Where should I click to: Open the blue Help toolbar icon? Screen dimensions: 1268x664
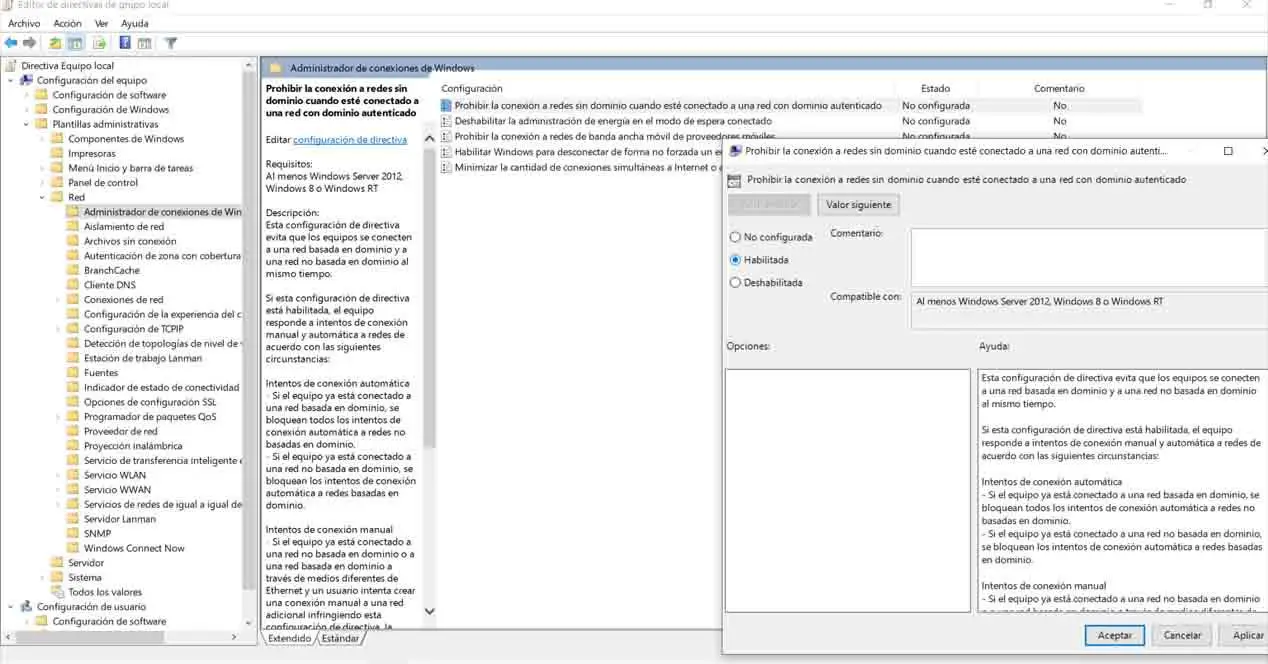[x=125, y=43]
